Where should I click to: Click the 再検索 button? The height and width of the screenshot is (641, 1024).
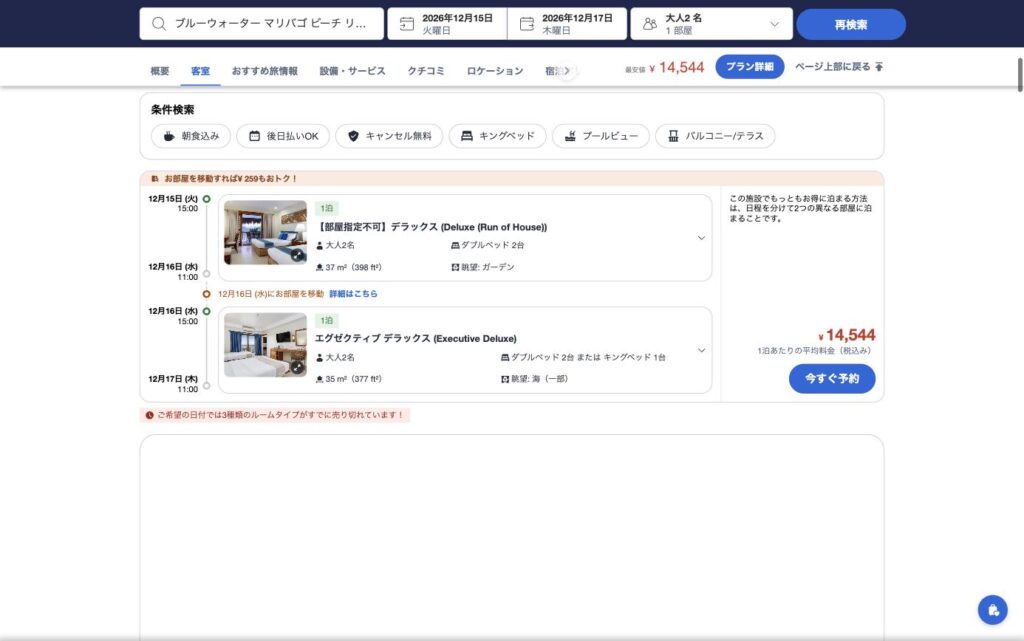(851, 25)
